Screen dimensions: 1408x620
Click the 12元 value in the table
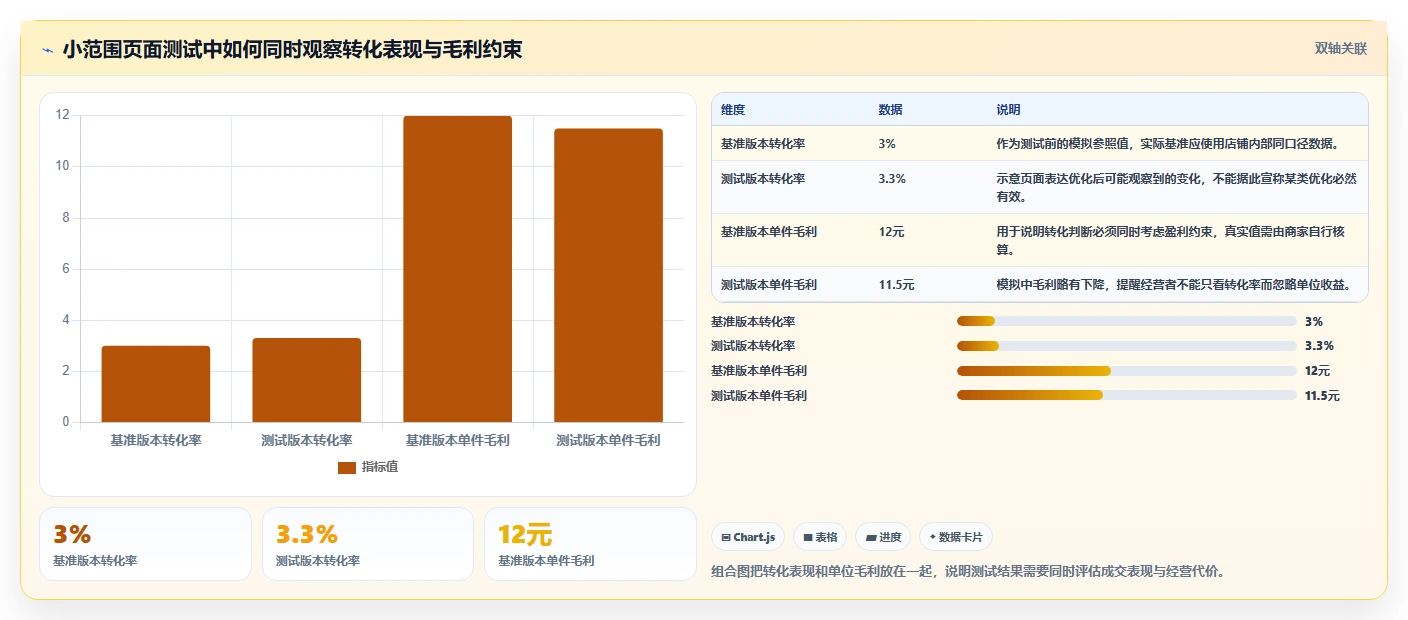tap(892, 232)
